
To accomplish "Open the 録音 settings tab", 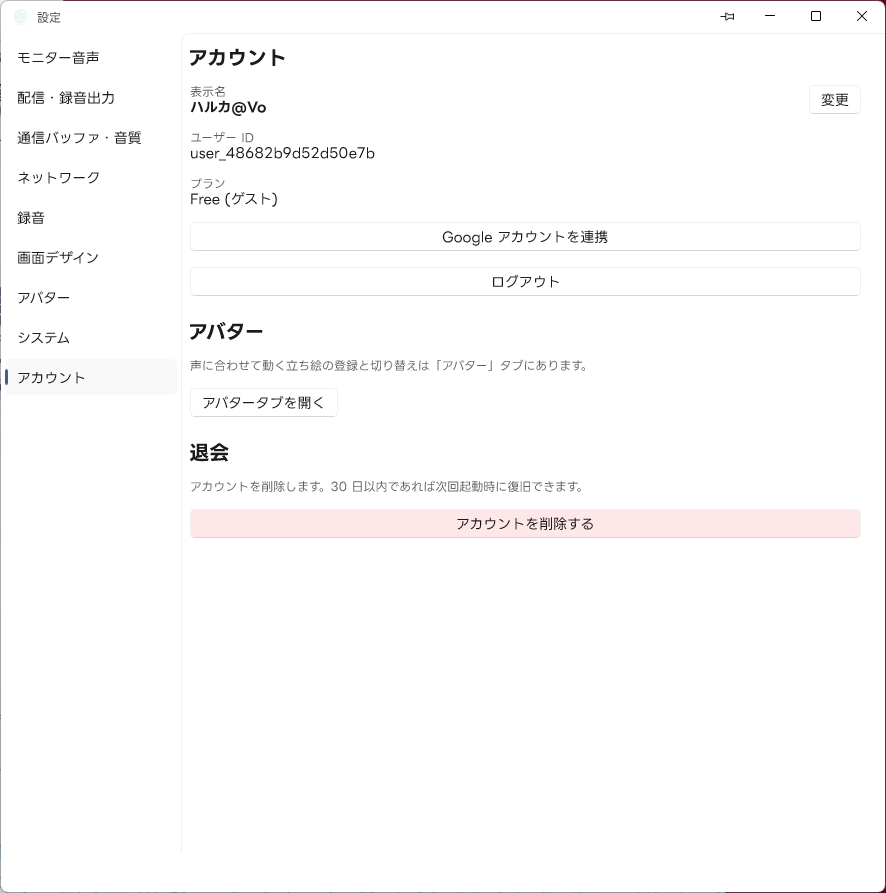I will 91,218.
